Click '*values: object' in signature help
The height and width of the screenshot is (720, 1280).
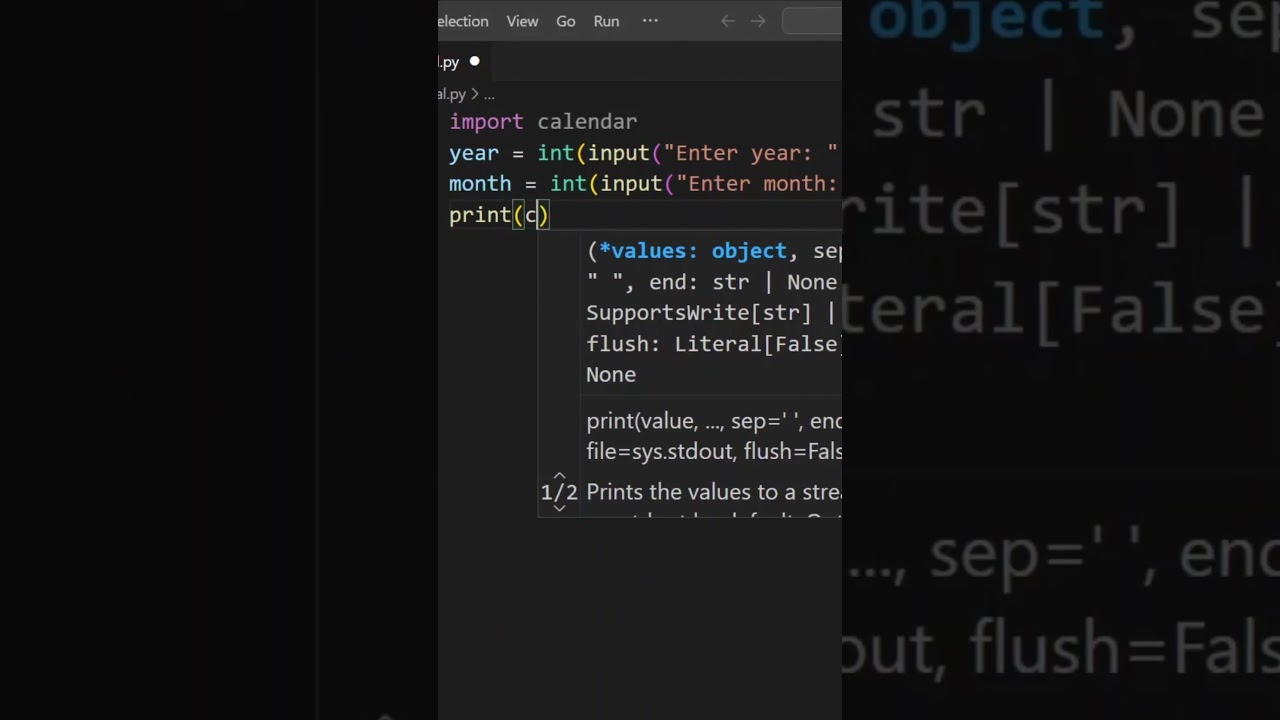pos(693,251)
